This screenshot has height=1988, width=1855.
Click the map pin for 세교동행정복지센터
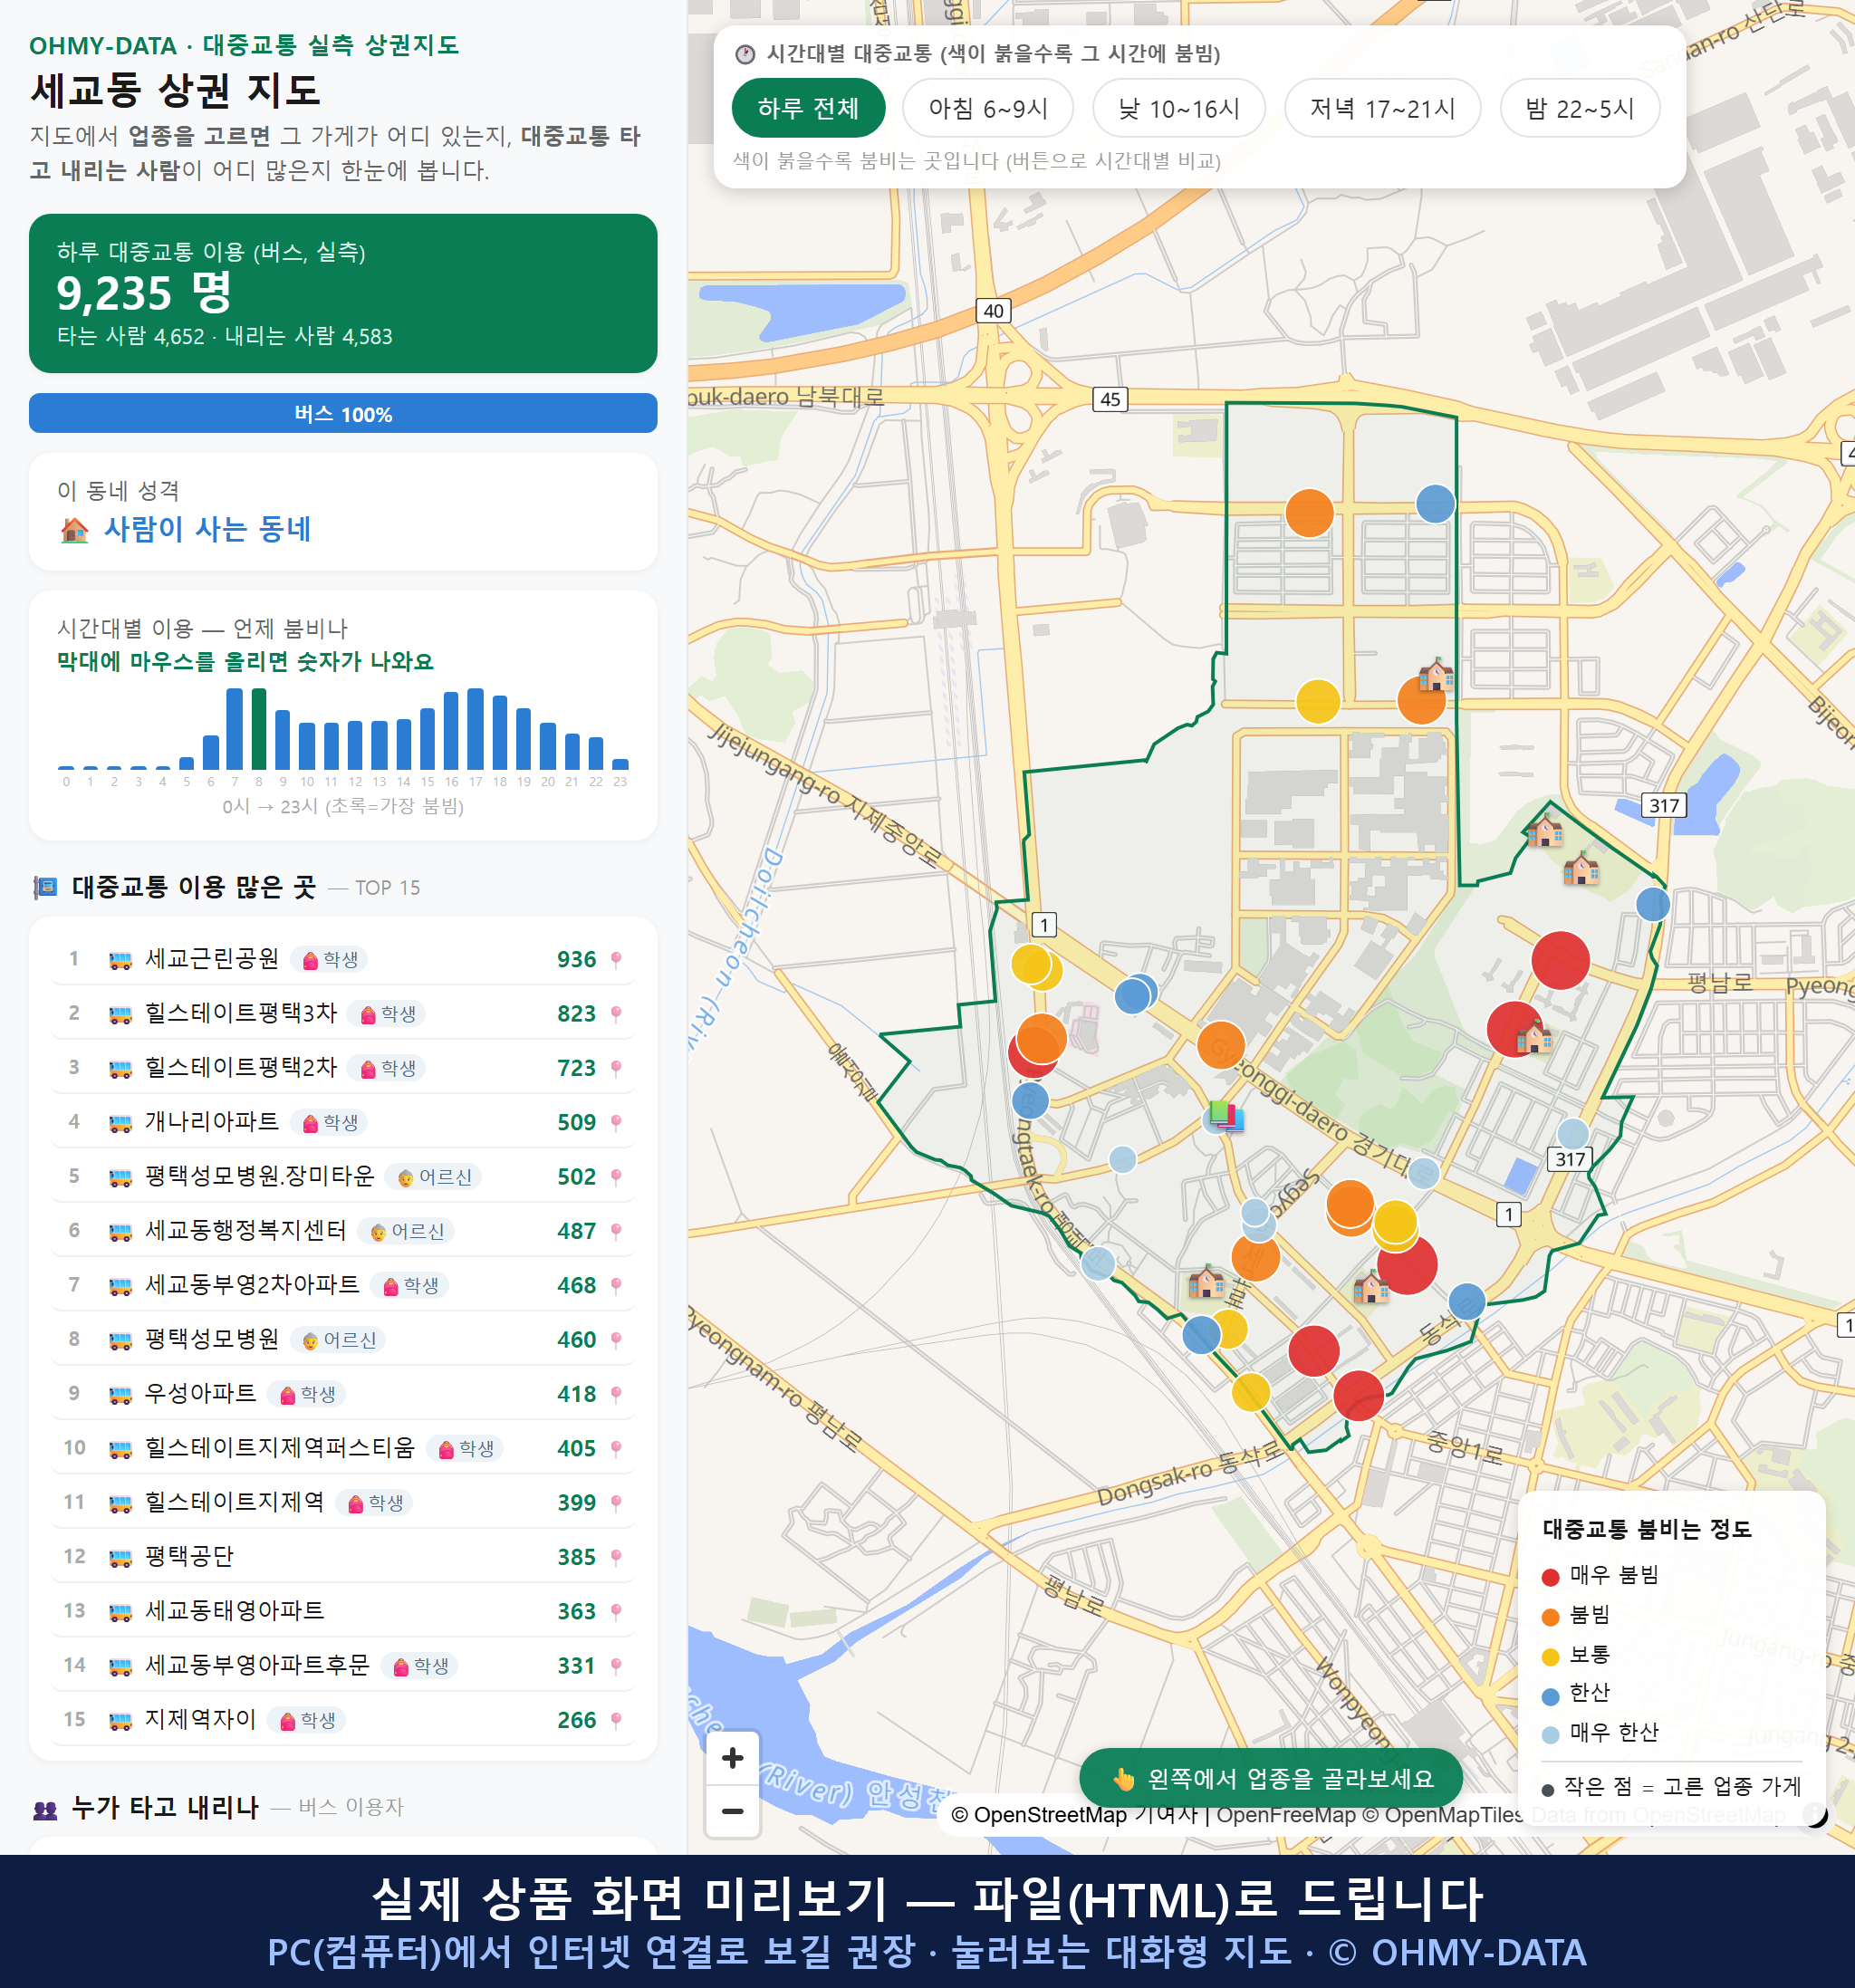[x=616, y=1231]
